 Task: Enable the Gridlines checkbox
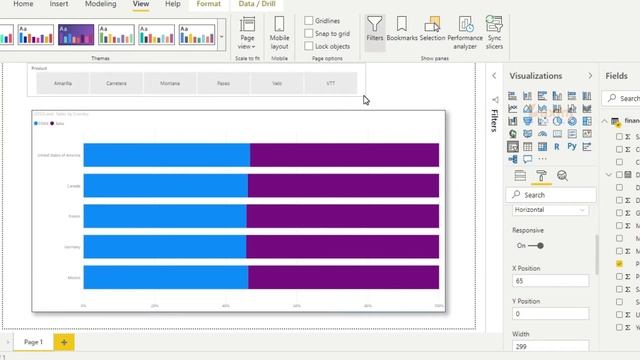[309, 20]
